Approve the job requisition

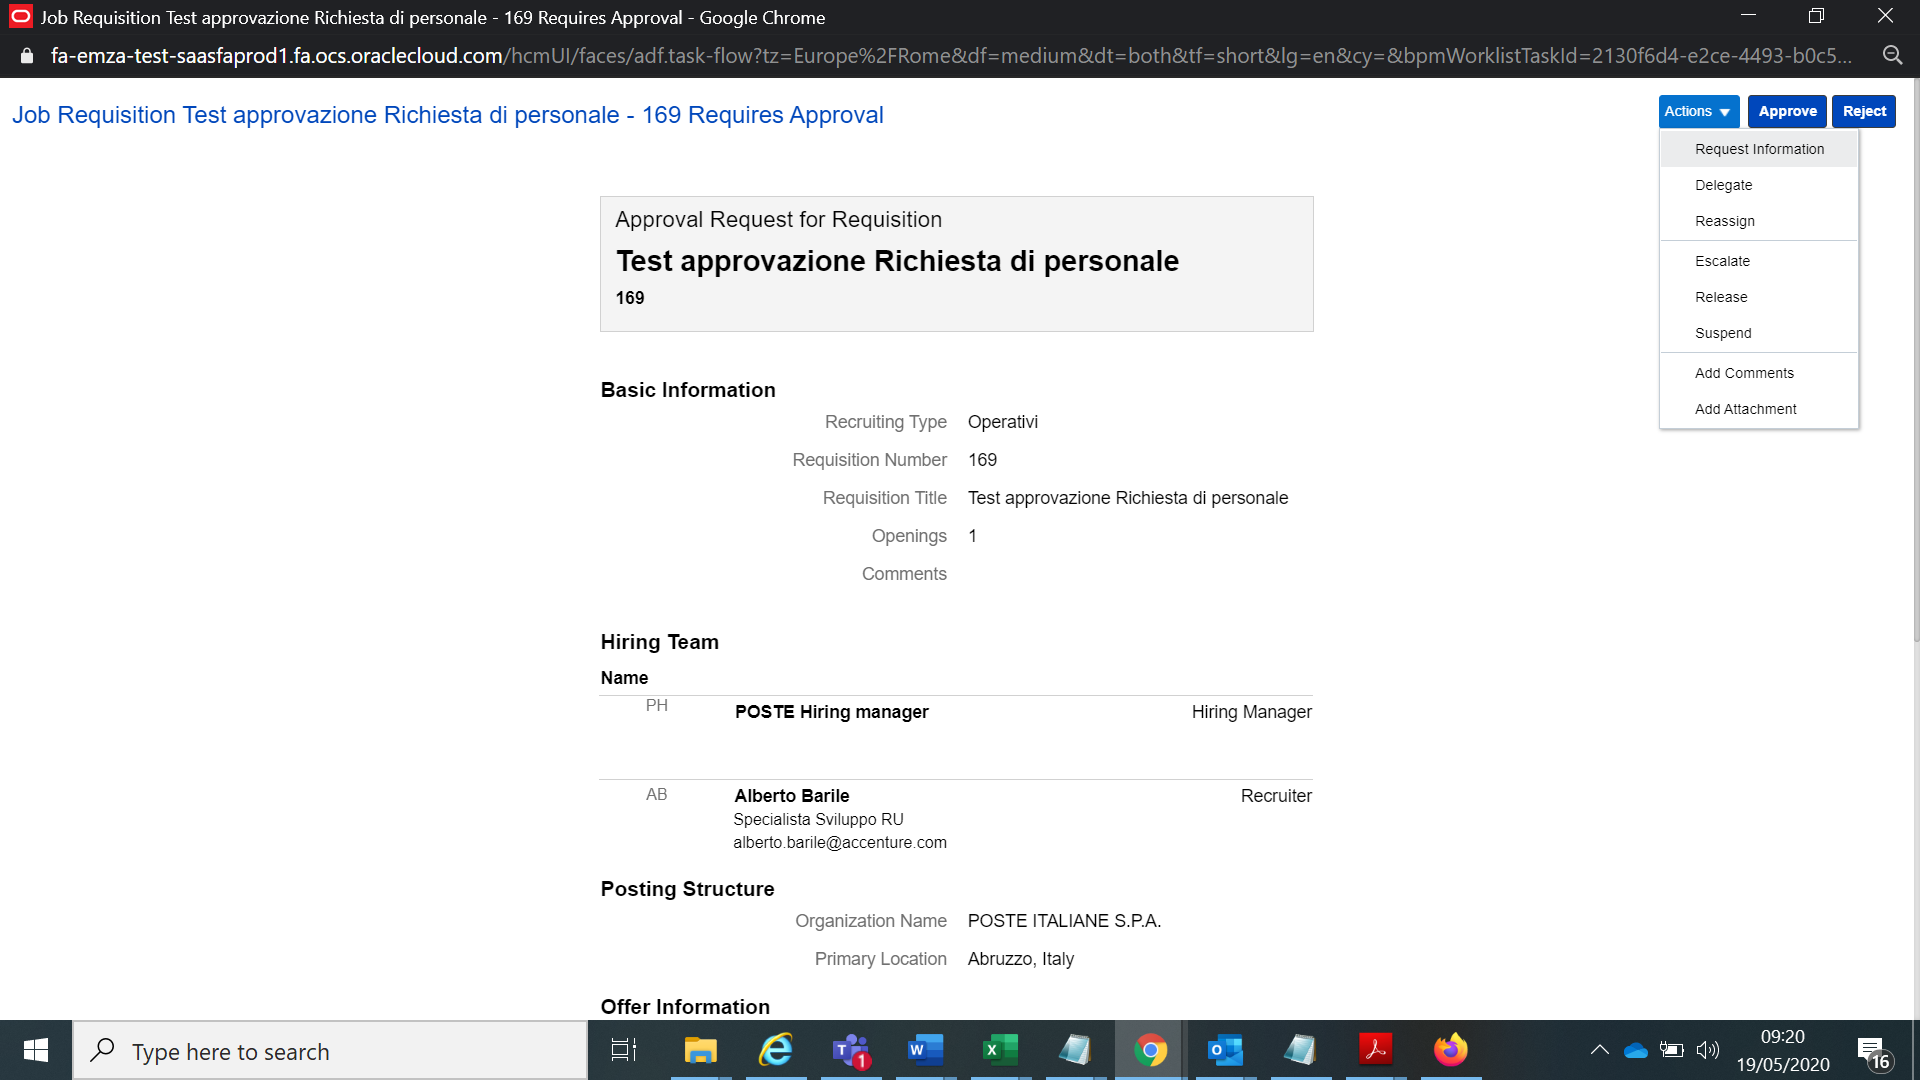coord(1787,111)
